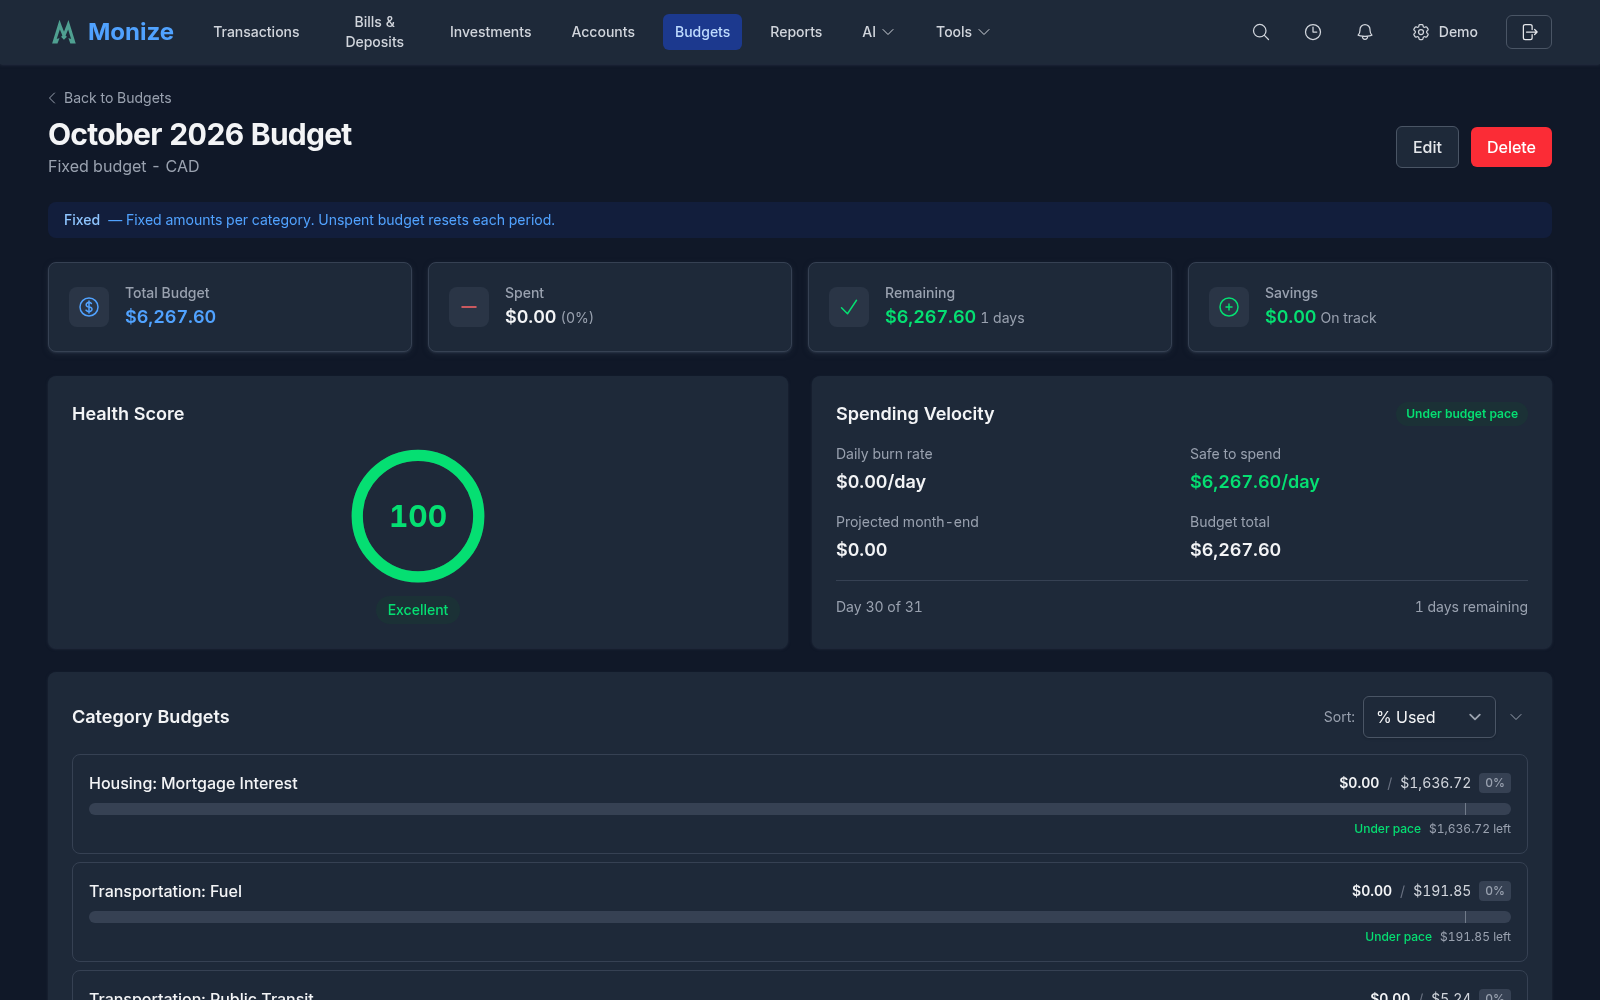
Task: Click the Housing: Mortgage Interest progress bar
Action: 800,809
